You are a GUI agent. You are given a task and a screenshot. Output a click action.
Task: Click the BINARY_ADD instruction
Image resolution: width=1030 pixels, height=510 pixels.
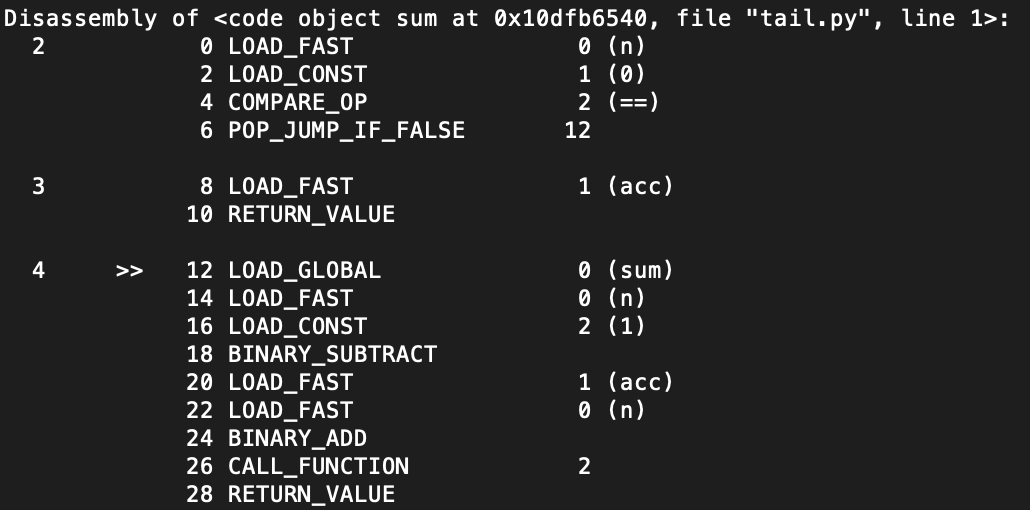click(298, 438)
